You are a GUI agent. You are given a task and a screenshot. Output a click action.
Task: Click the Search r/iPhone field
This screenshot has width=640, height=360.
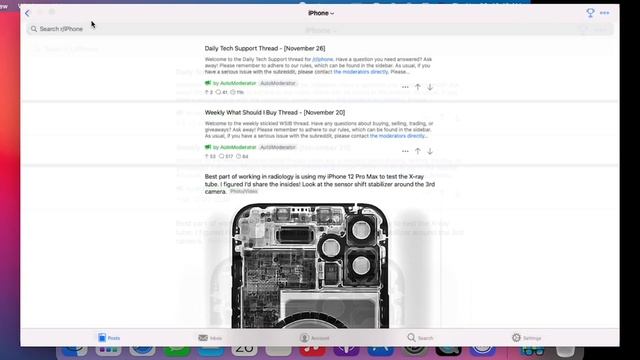coord(320,29)
